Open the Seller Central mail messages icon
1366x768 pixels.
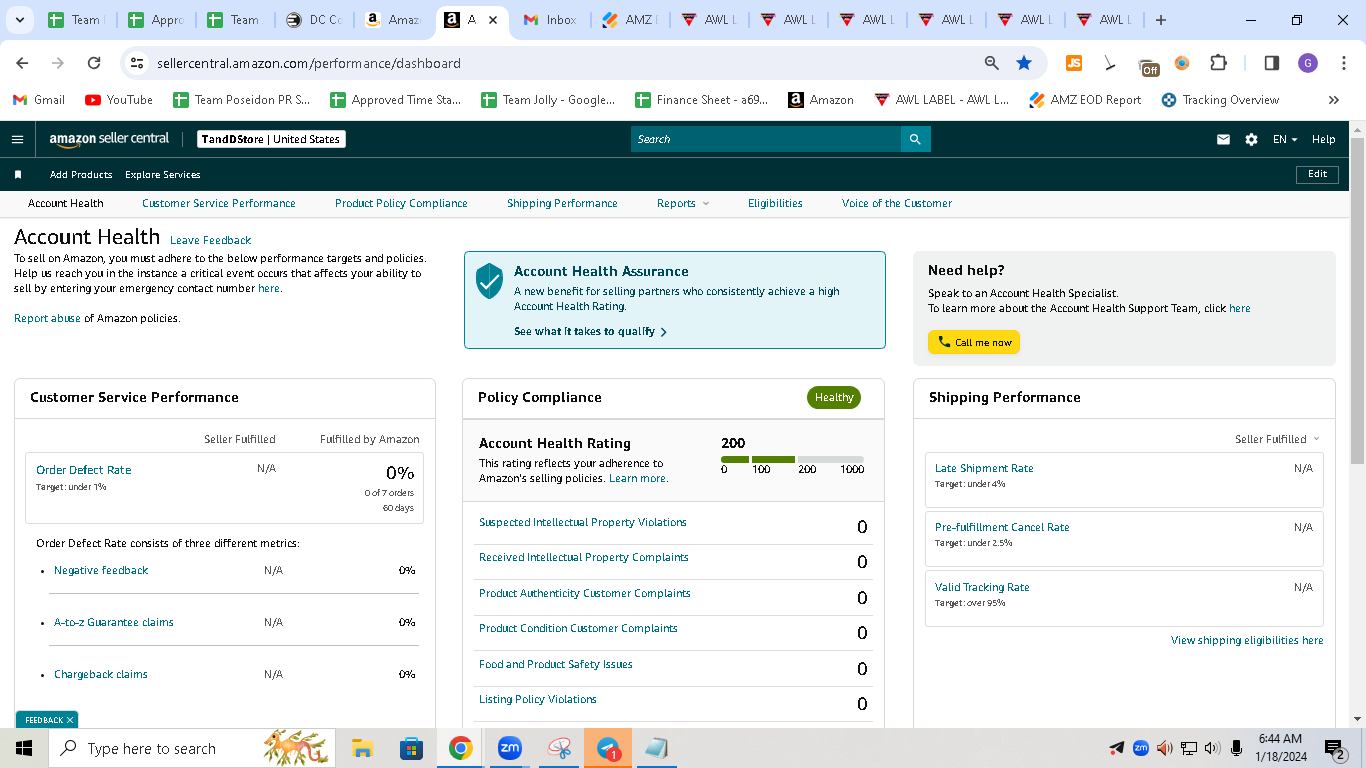click(x=1223, y=140)
